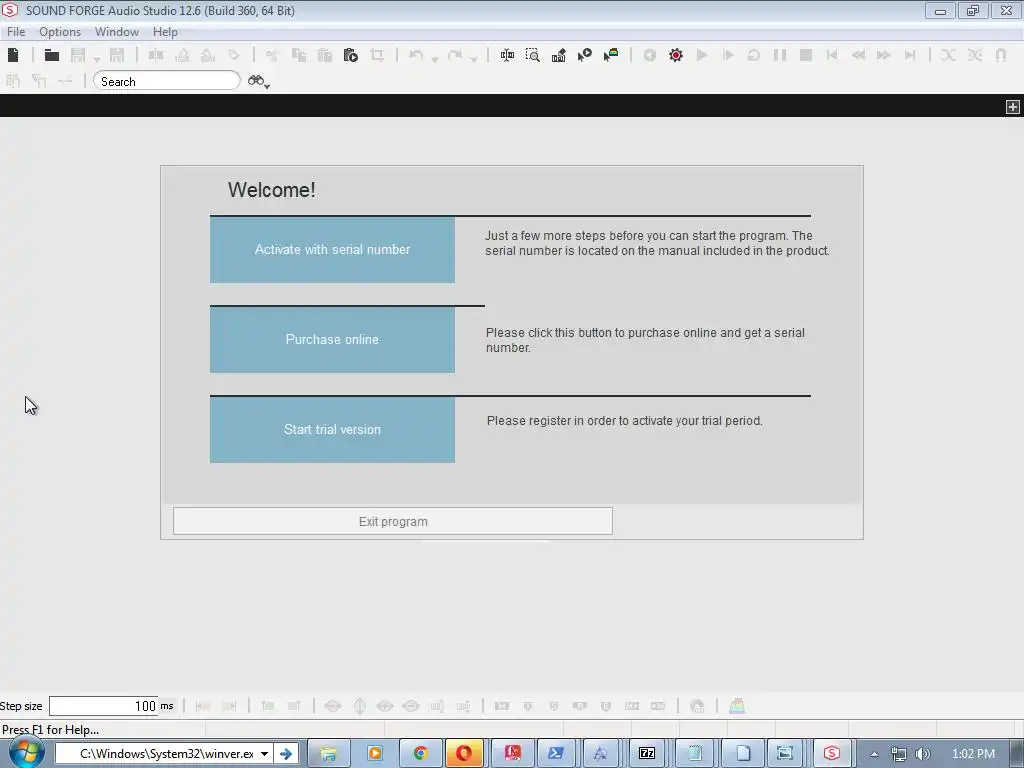Image resolution: width=1024 pixels, height=768 pixels.
Task: Click the 'Welcome!' heading text
Action: (x=272, y=190)
